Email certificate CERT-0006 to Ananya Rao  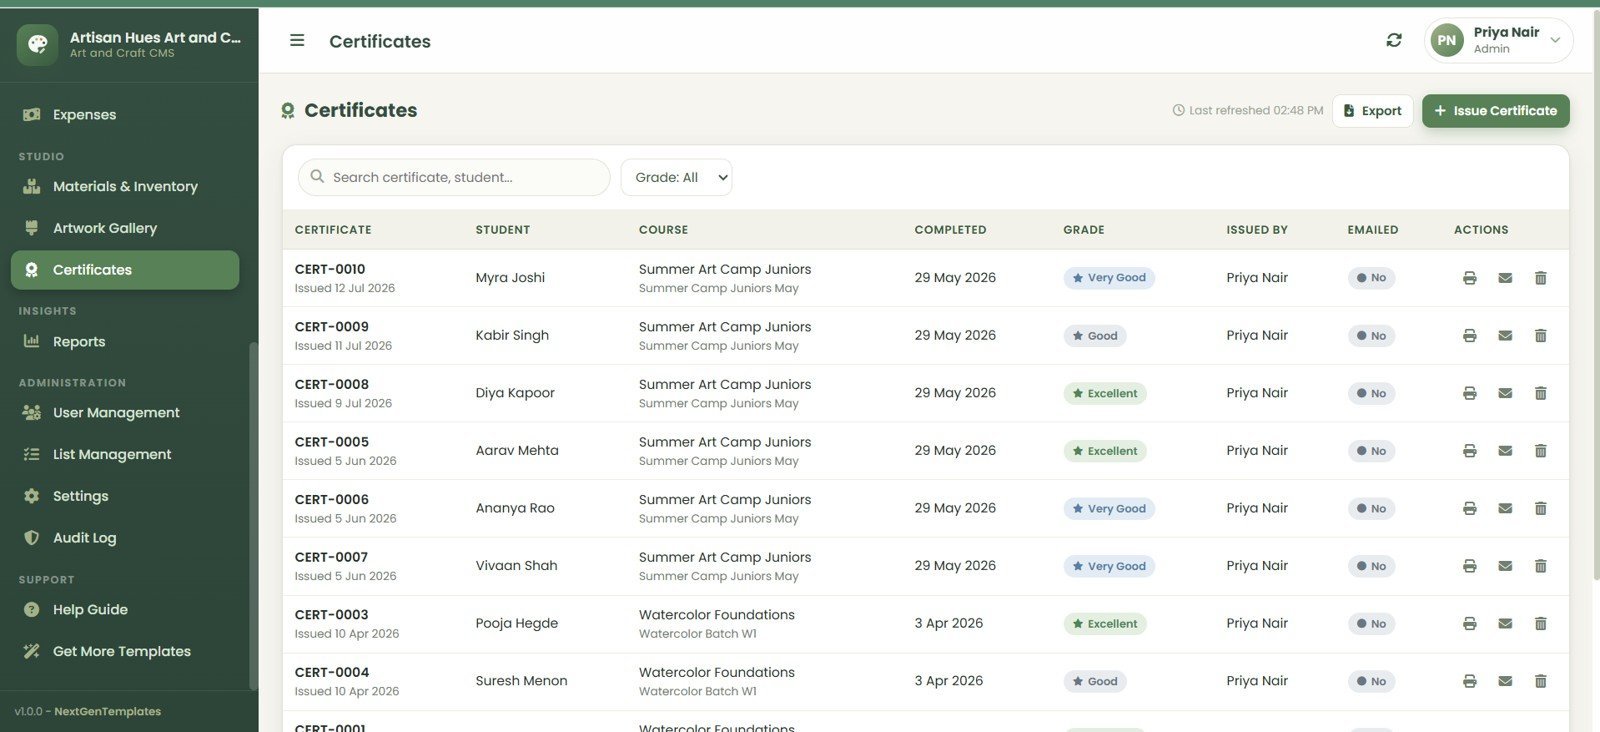1505,508
